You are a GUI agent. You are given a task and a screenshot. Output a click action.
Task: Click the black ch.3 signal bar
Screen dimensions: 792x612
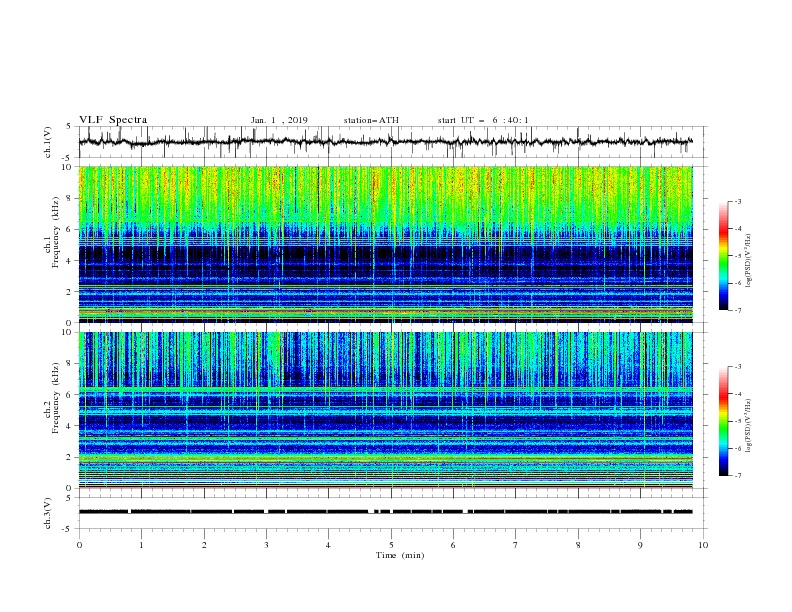[x=385, y=512]
